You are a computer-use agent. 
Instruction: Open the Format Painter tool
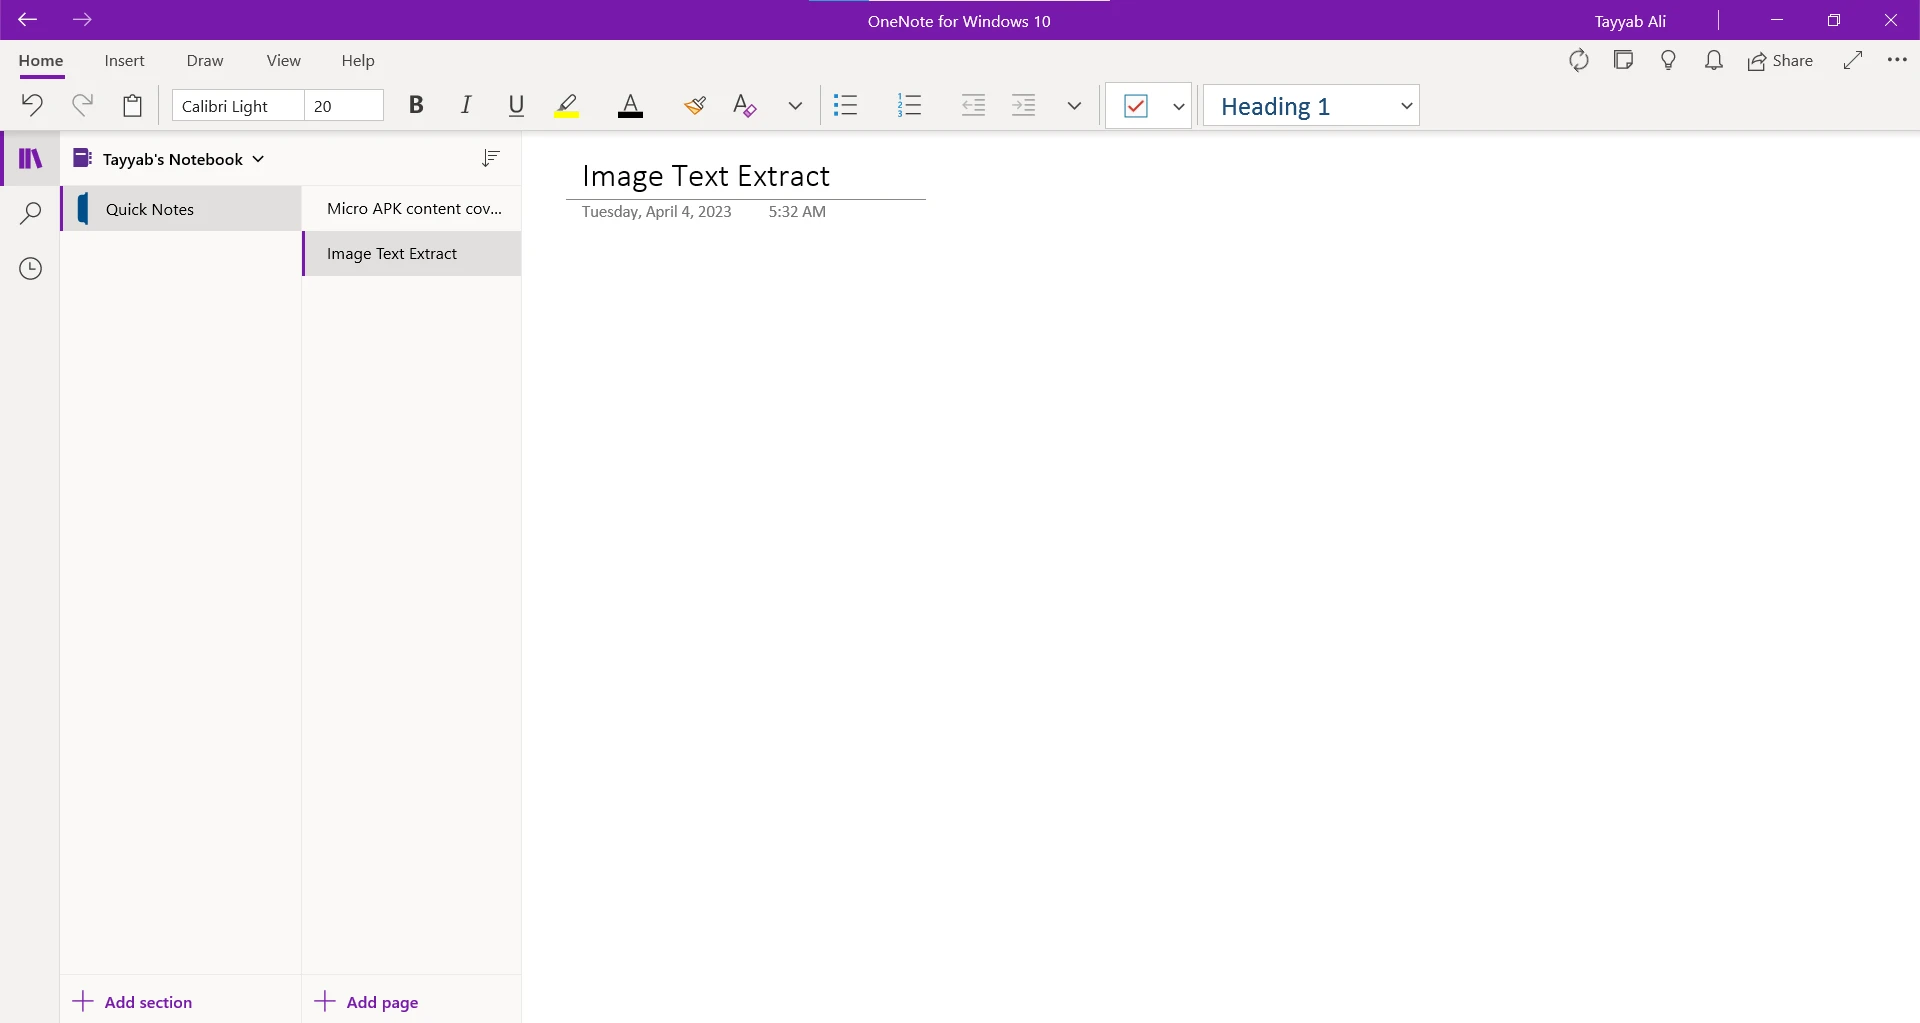click(x=695, y=105)
